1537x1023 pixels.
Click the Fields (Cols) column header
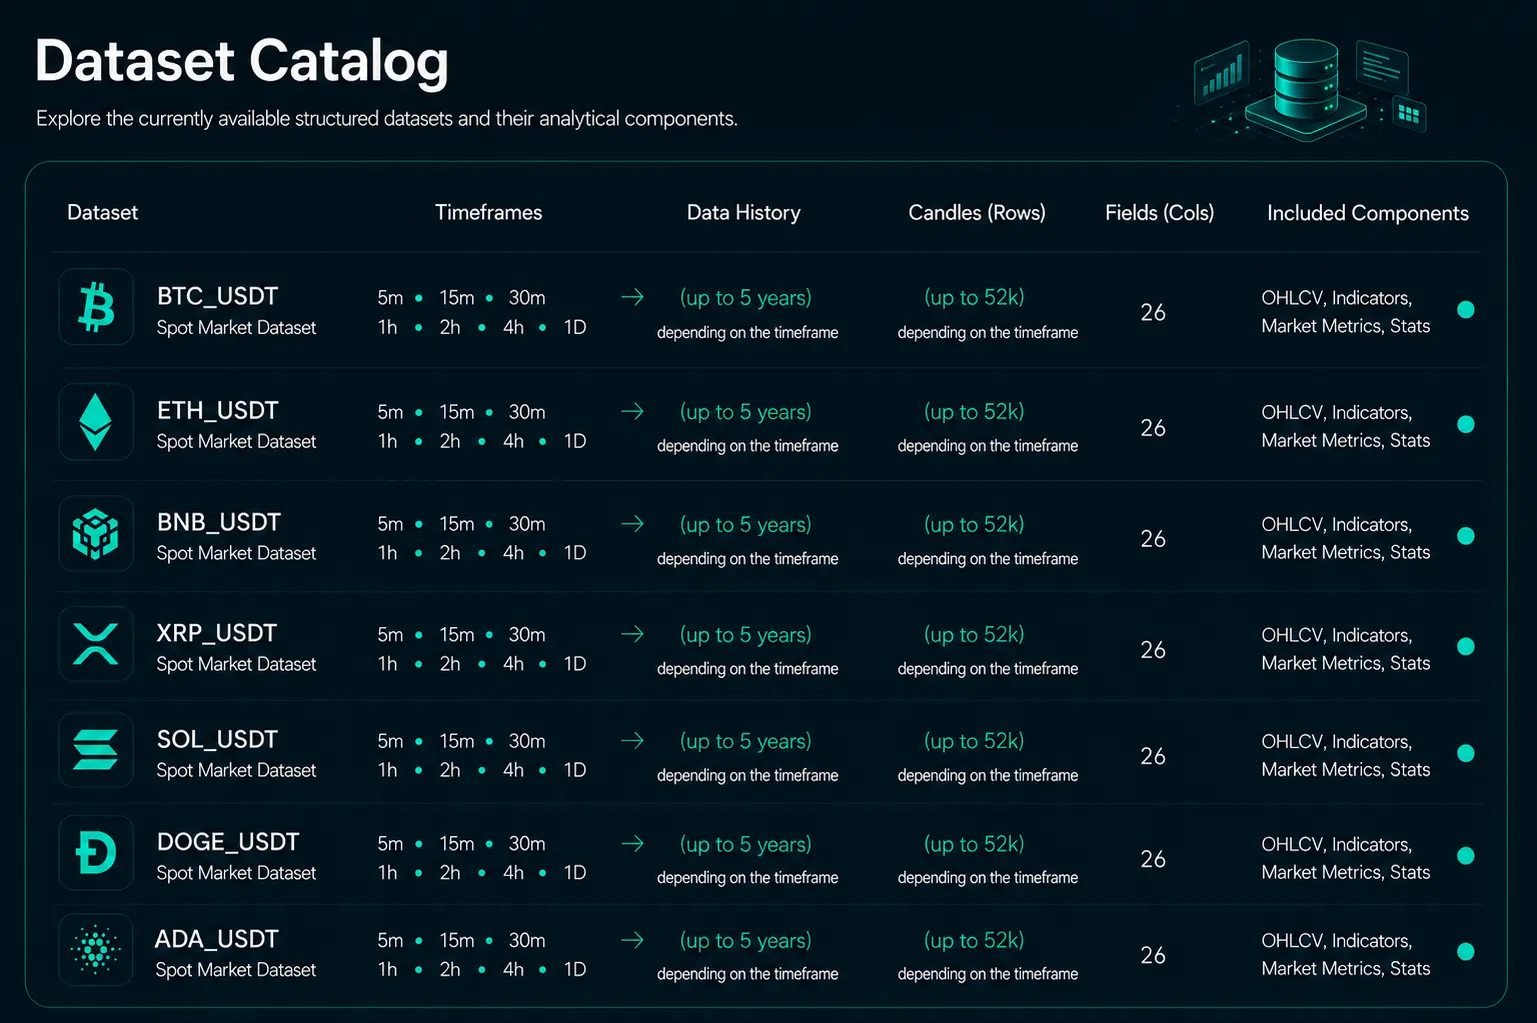click(x=1159, y=212)
